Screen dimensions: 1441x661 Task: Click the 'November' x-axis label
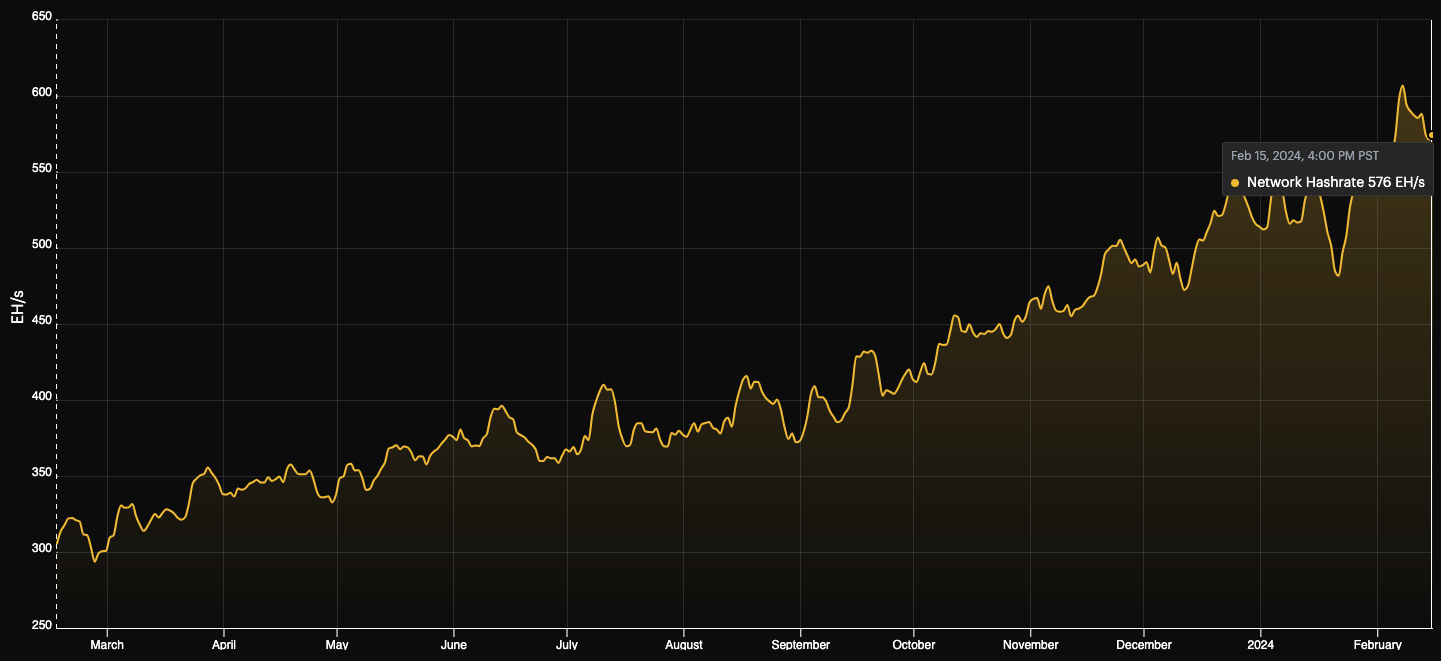point(1030,645)
